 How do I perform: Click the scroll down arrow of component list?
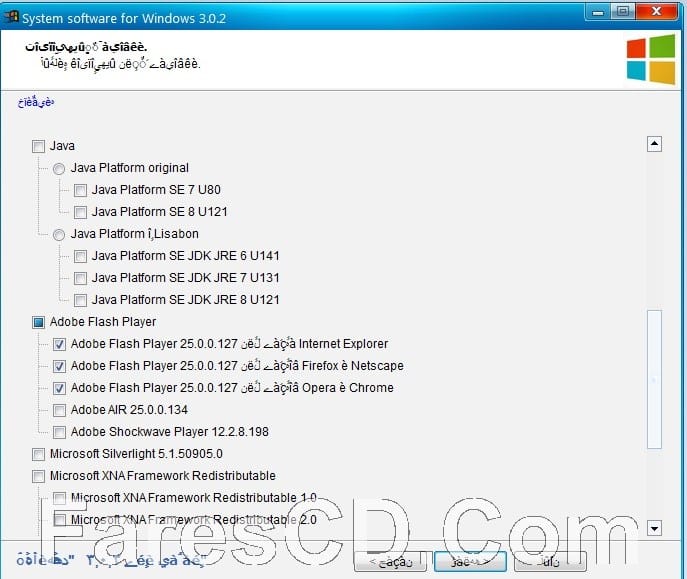[654, 528]
